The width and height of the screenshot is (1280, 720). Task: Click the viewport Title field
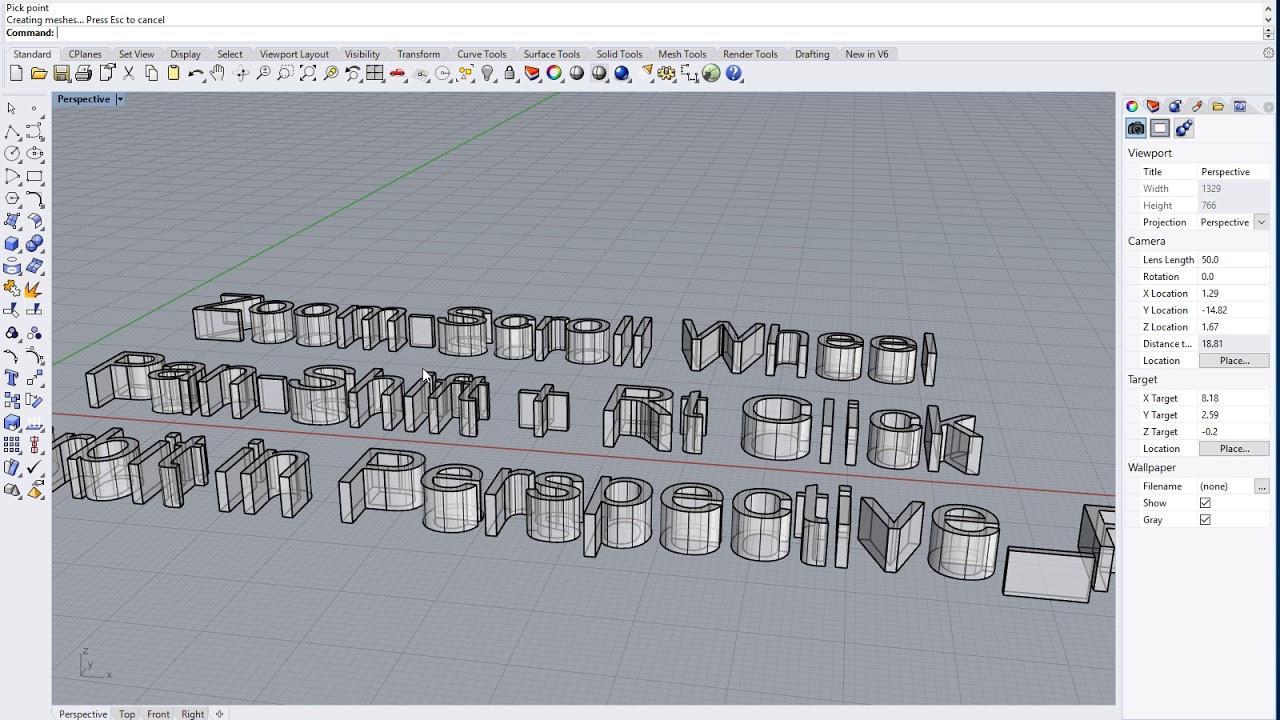point(1234,172)
